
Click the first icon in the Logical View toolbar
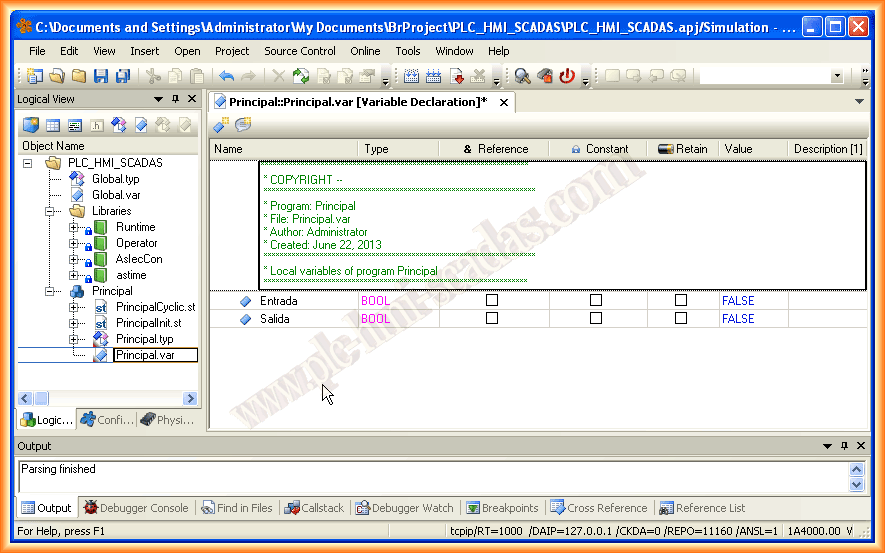pos(30,125)
